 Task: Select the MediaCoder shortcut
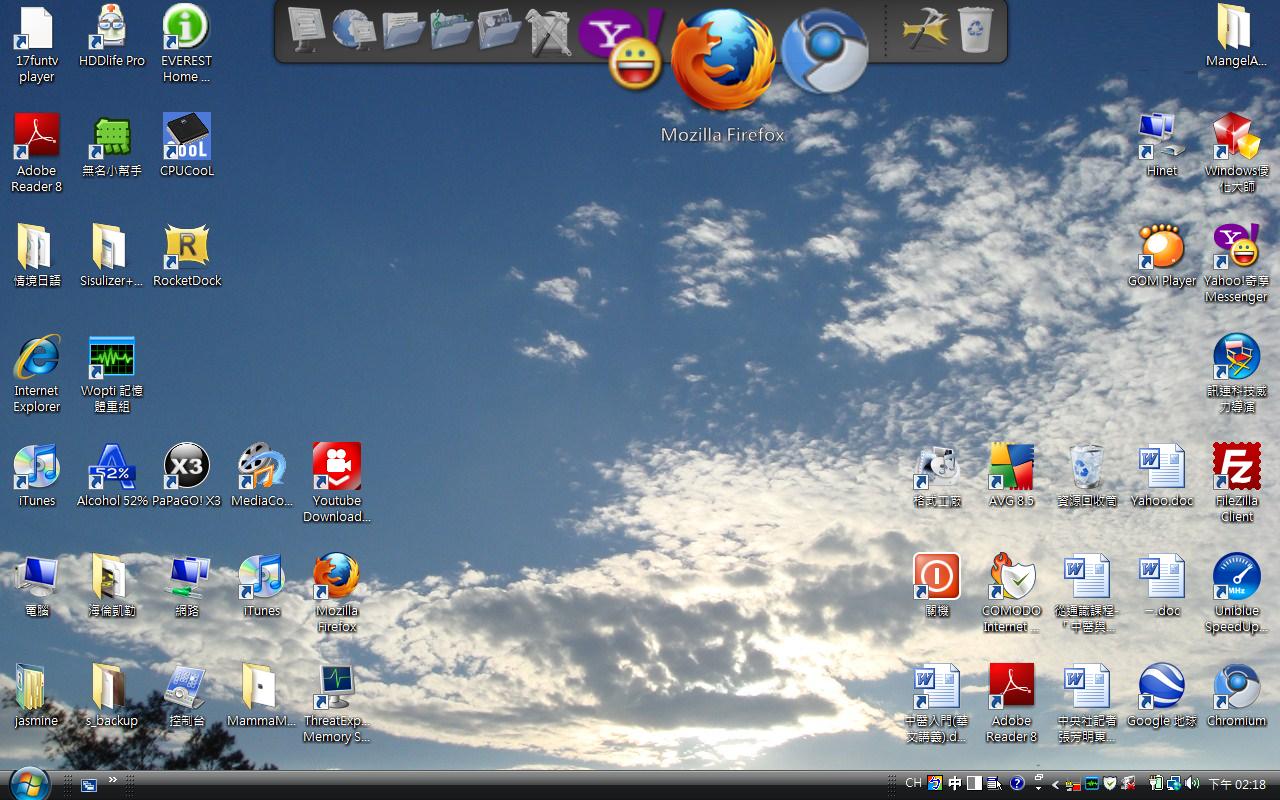pos(261,476)
